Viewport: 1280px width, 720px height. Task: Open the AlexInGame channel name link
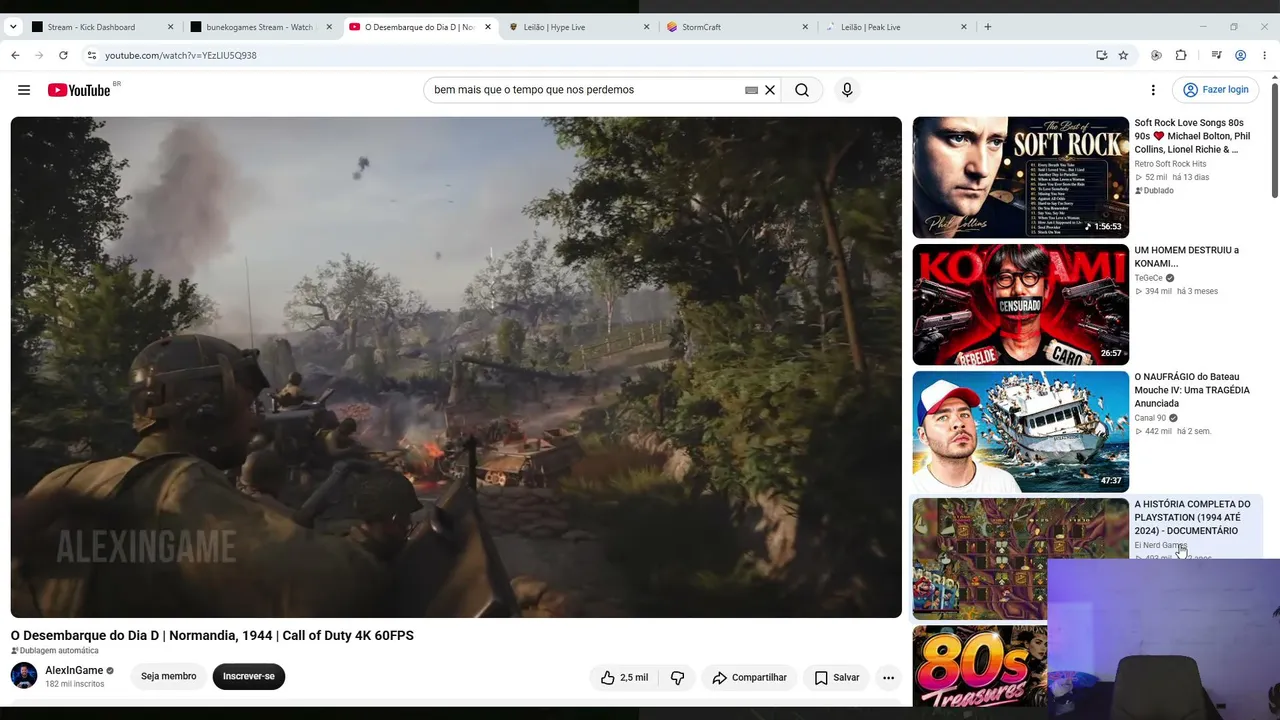[x=74, y=670]
